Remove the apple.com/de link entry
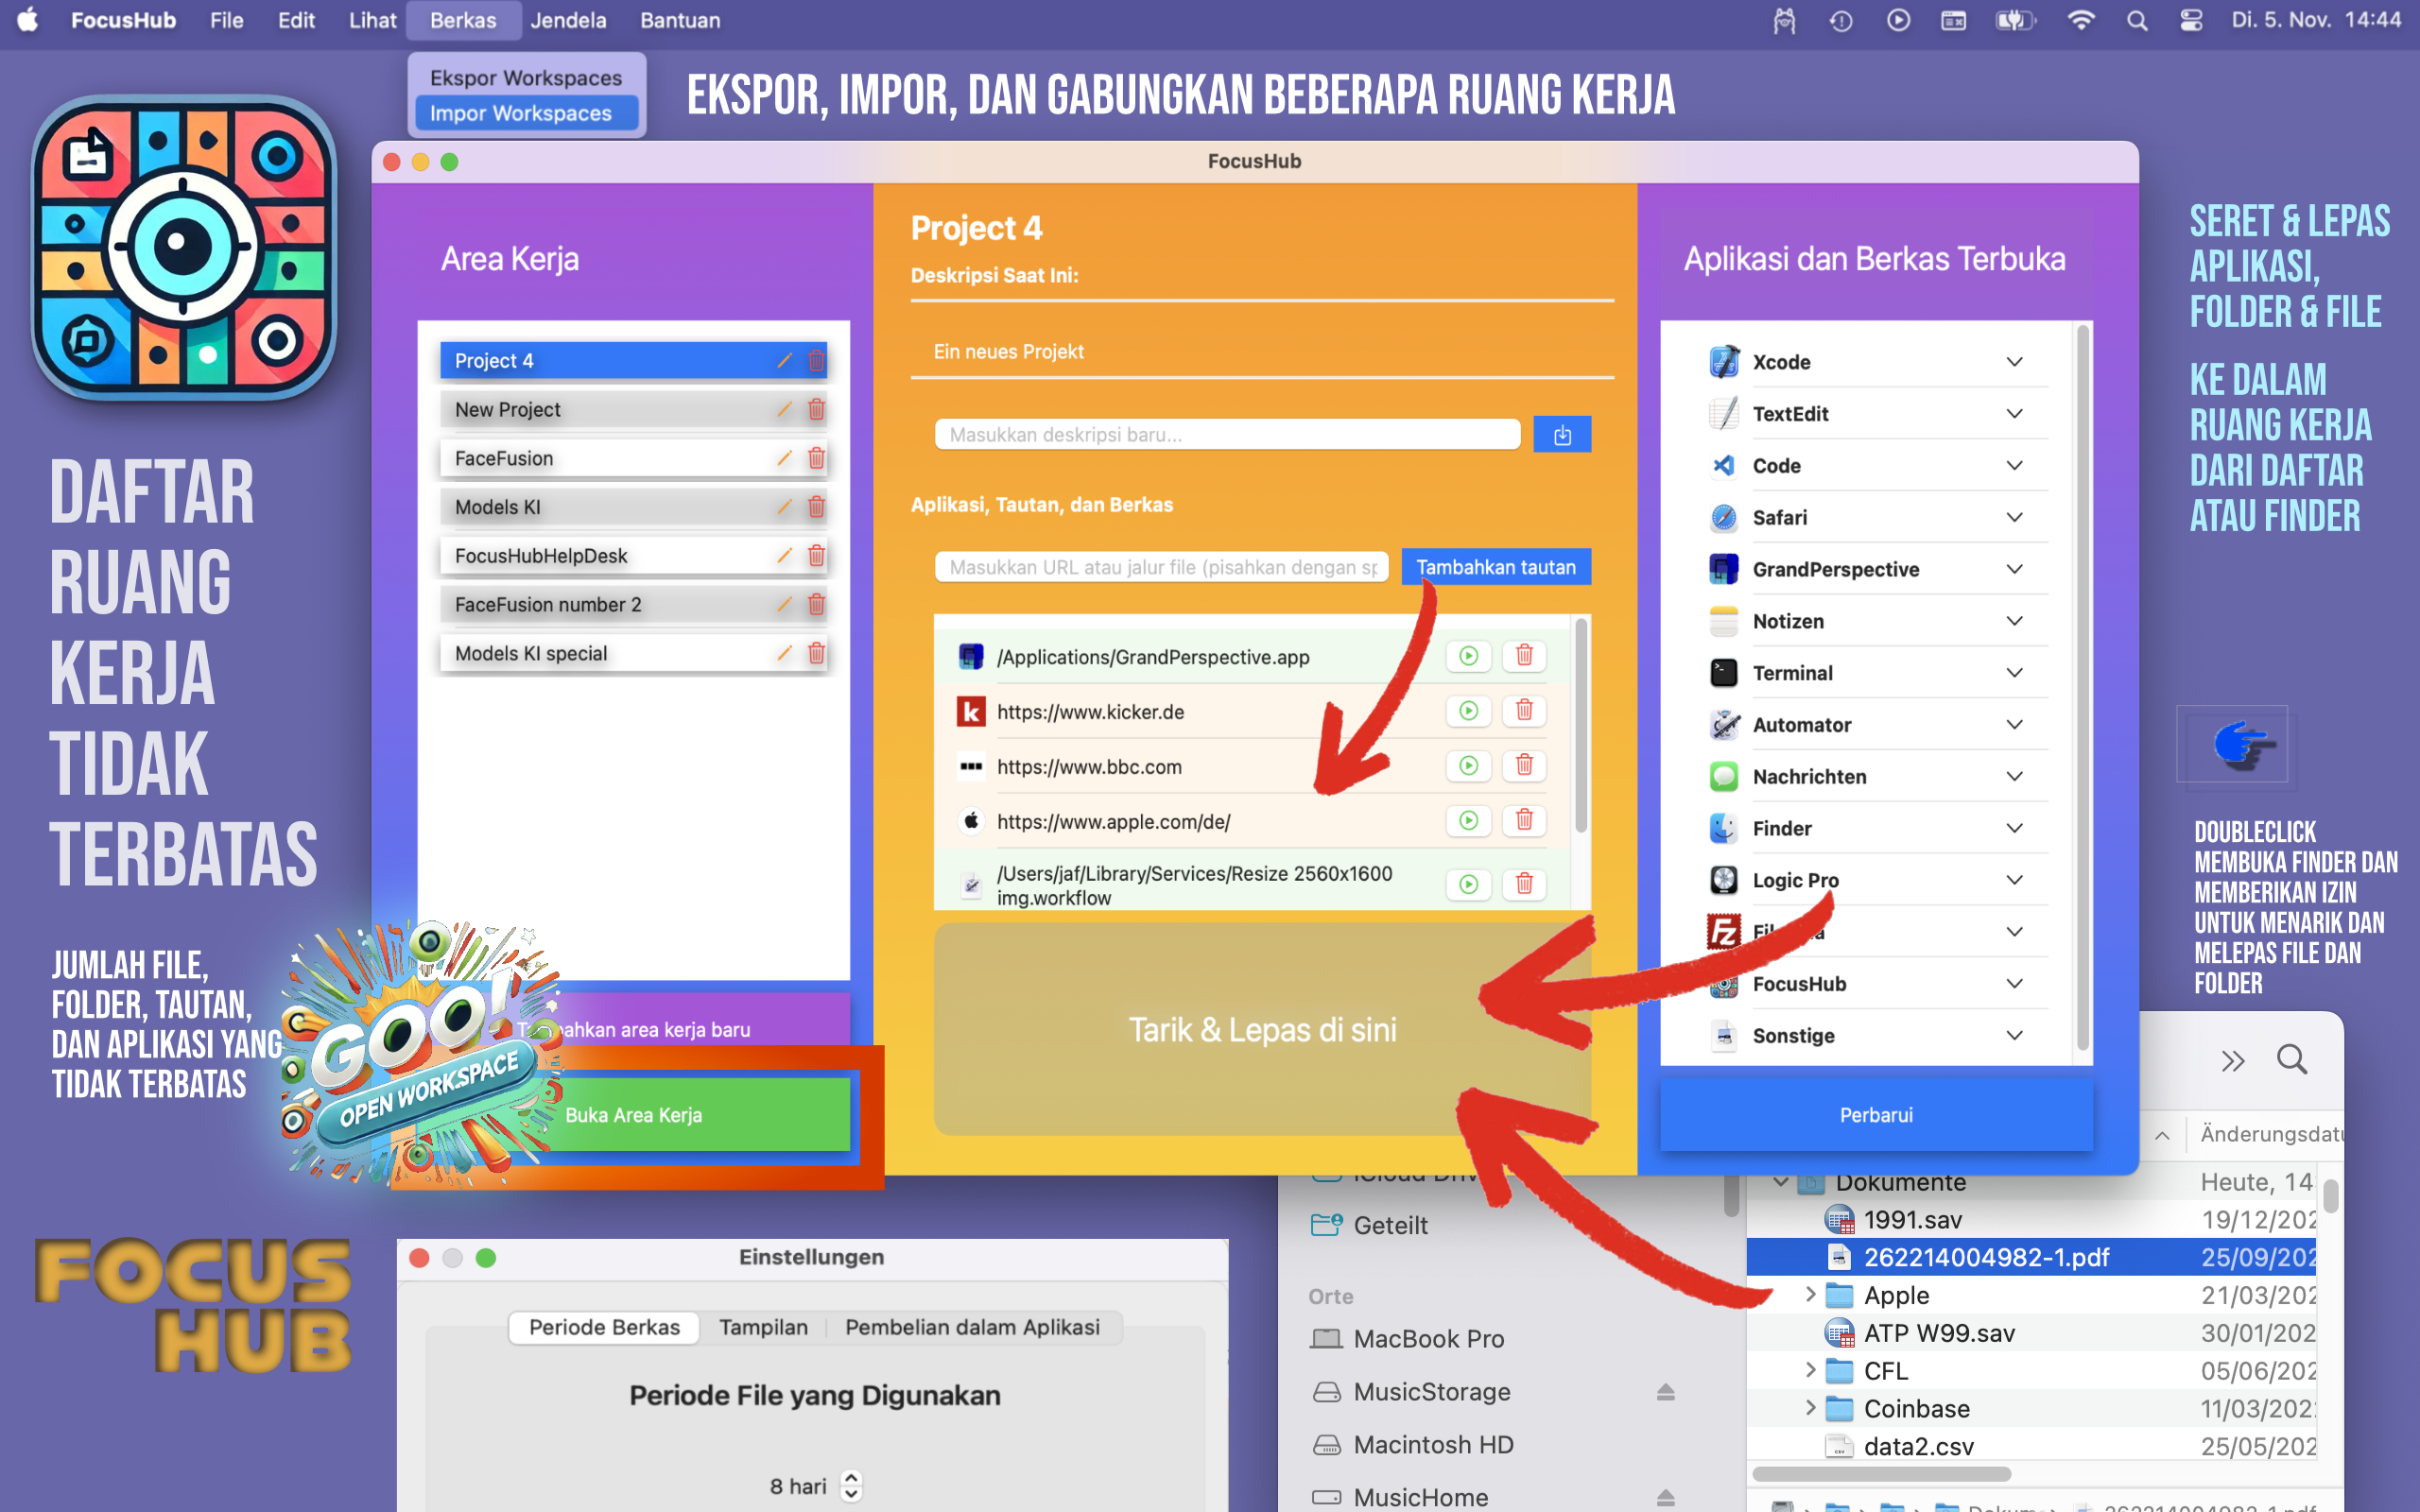The width and height of the screenshot is (2420, 1512). (1524, 821)
